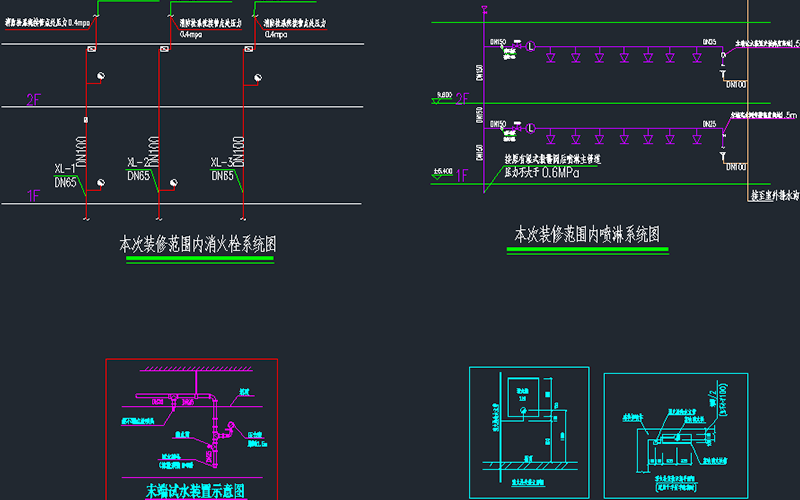Click the fire hydrant system diagram title
The height and width of the screenshot is (500, 800).
point(197,243)
